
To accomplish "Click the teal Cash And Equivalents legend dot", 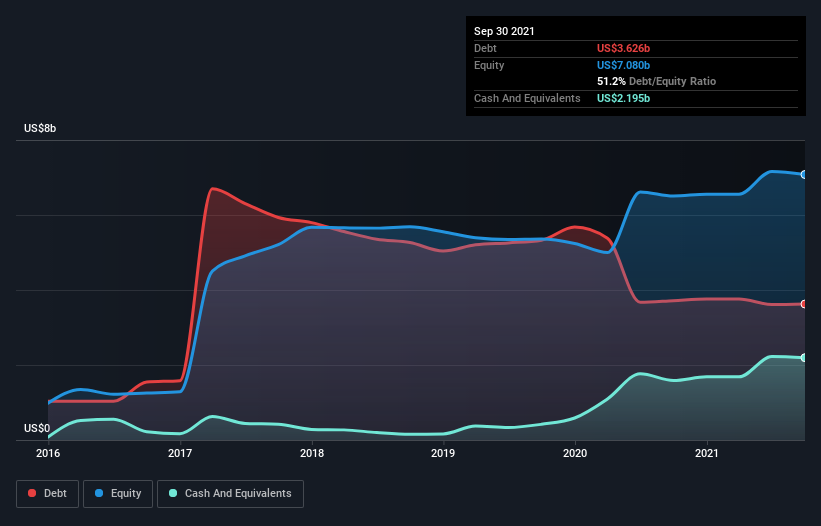I will [173, 493].
